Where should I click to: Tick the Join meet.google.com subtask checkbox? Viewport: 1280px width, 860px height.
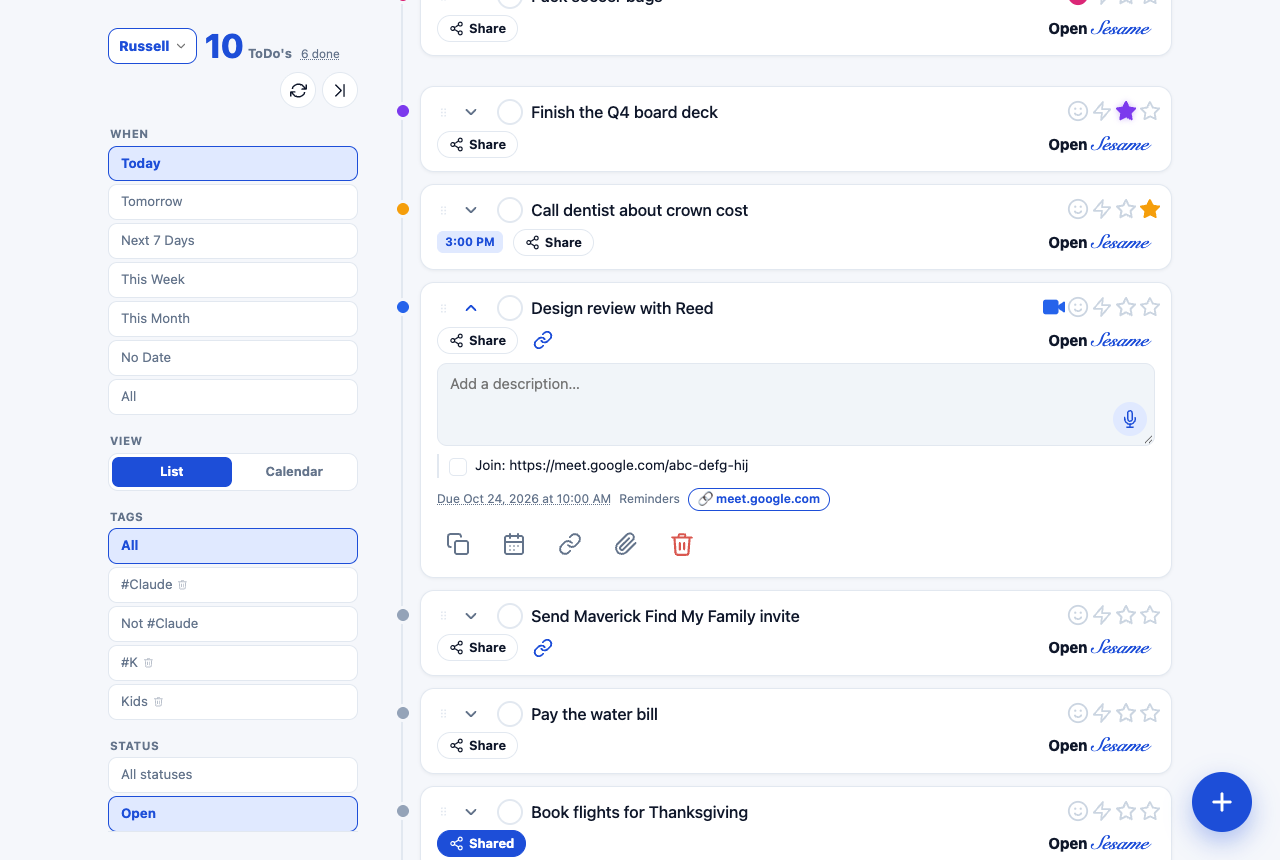458,466
